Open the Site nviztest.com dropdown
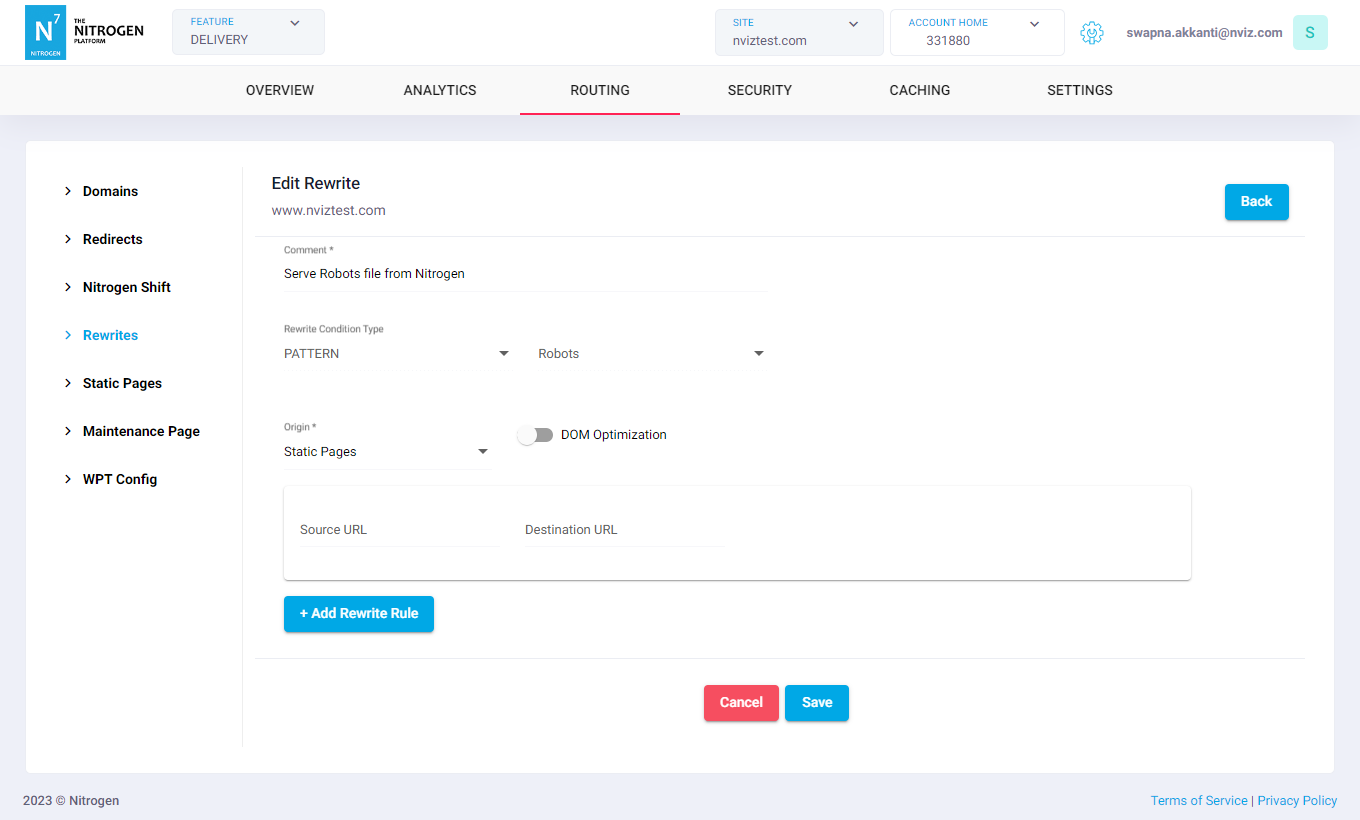The width and height of the screenshot is (1360, 820). pyautogui.click(x=798, y=32)
